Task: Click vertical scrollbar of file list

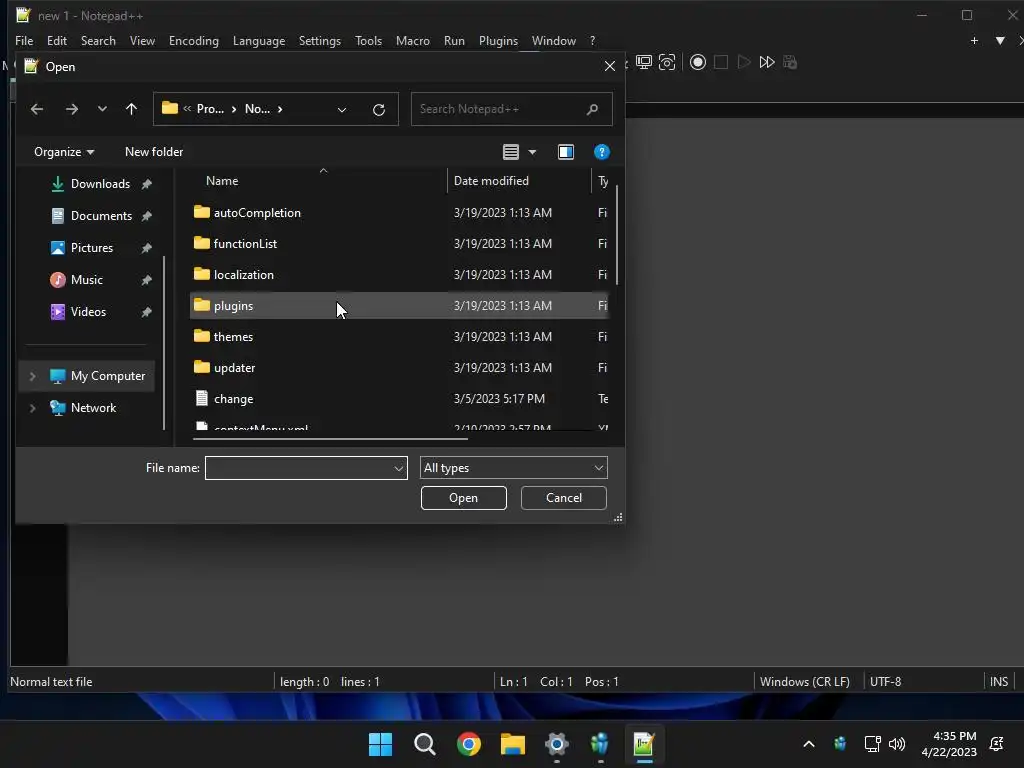Action: [x=616, y=235]
